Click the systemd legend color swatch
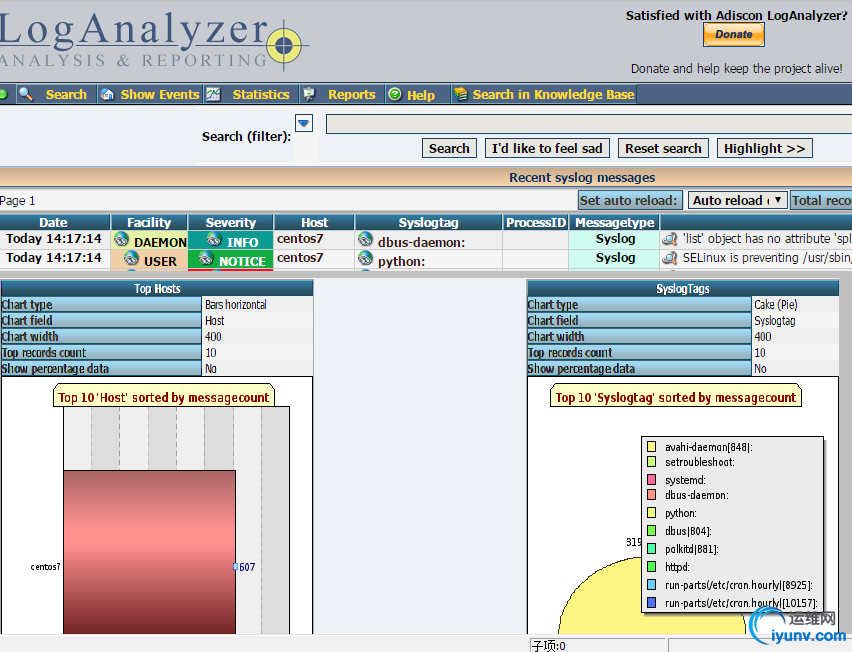Image resolution: width=852 pixels, height=652 pixels. pos(651,480)
